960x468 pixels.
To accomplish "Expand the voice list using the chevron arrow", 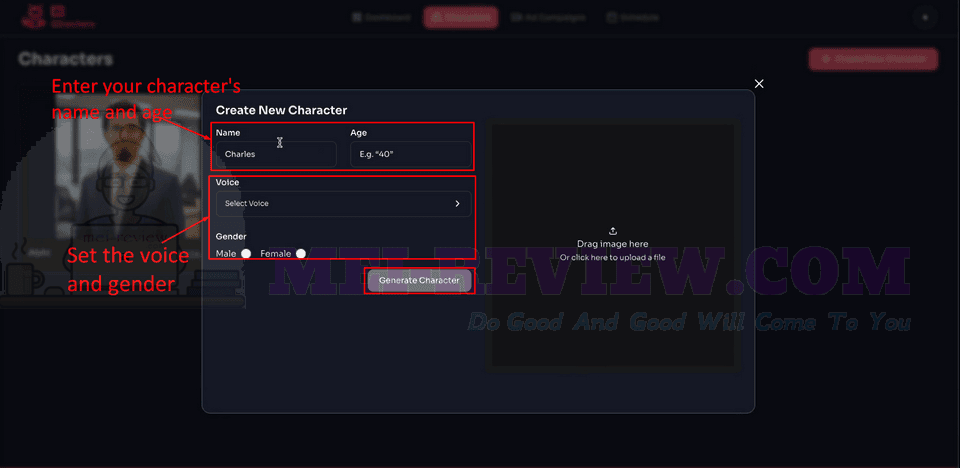I will click(x=457, y=203).
